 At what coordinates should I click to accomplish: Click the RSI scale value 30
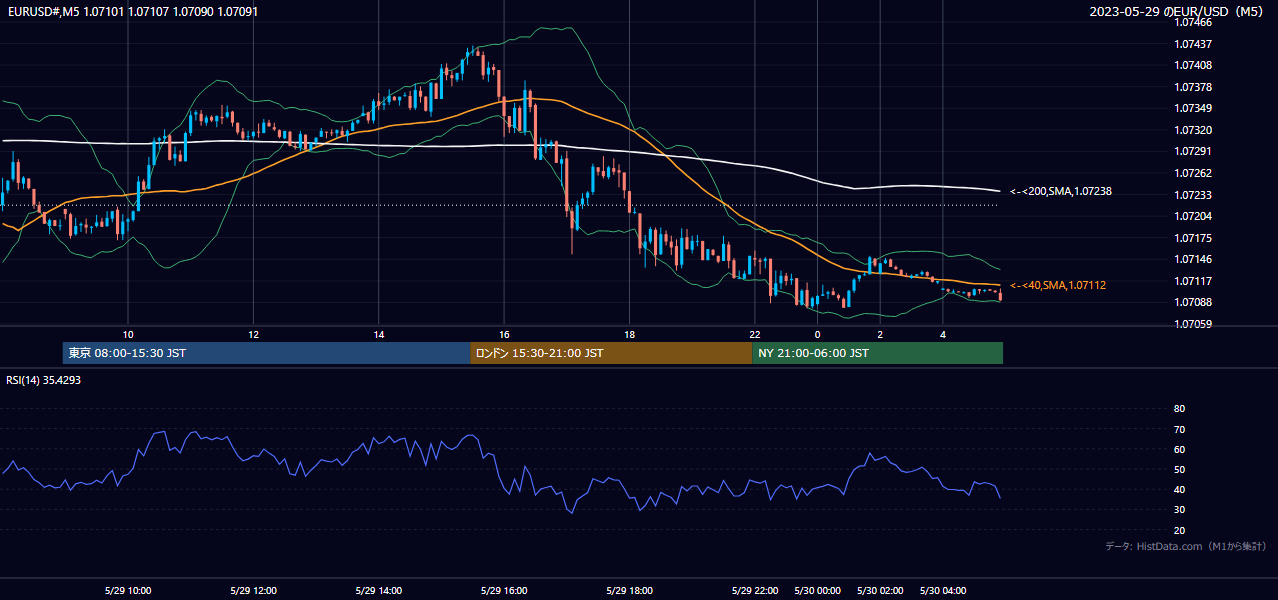click(x=1179, y=510)
